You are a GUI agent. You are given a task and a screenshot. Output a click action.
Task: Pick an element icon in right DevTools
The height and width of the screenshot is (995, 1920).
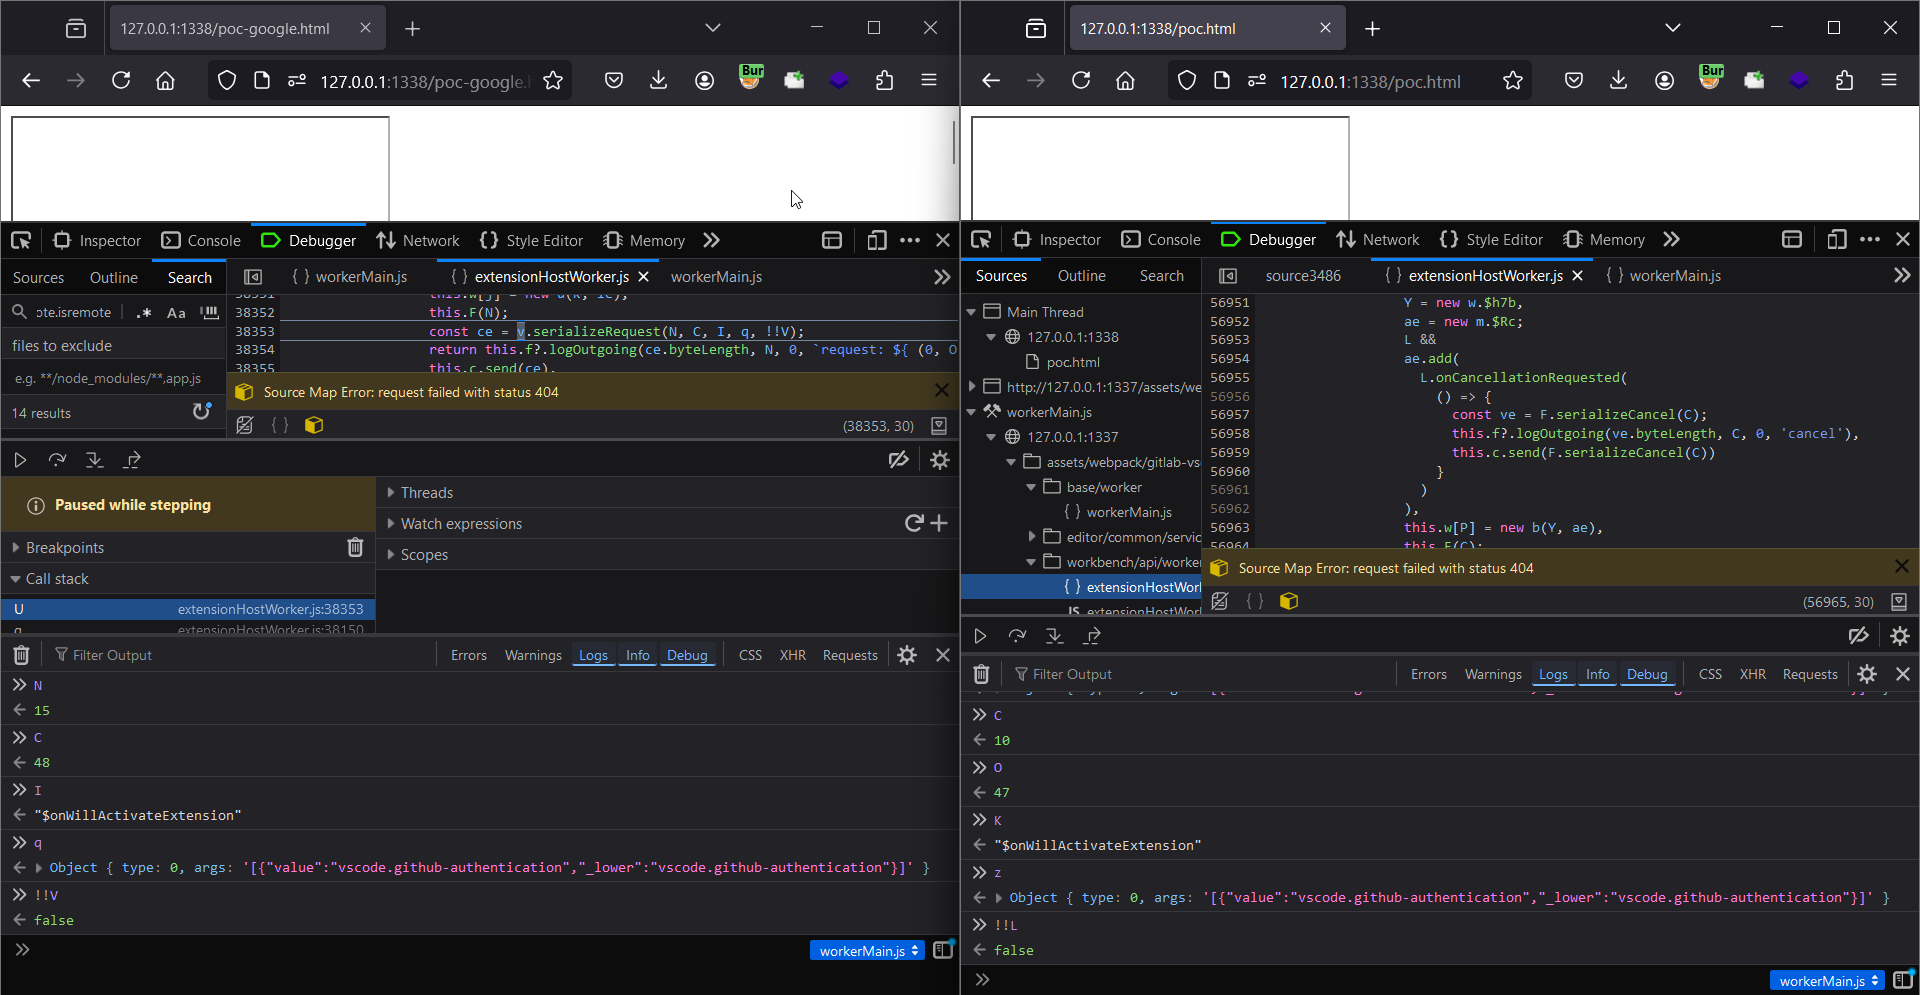pyautogui.click(x=981, y=240)
